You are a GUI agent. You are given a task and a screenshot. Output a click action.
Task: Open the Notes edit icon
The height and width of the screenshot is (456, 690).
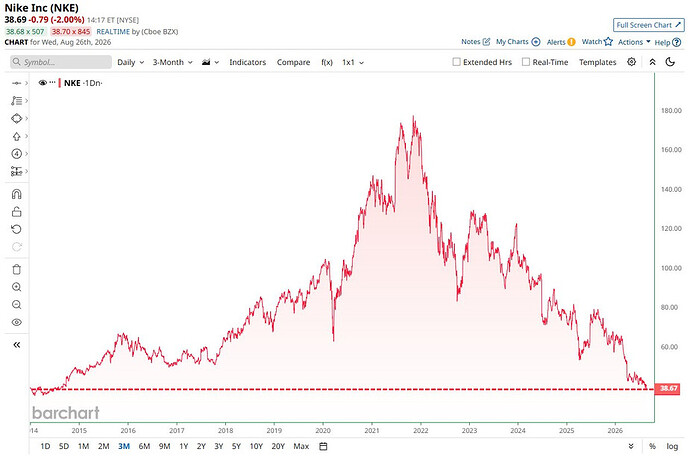pyautogui.click(x=486, y=42)
